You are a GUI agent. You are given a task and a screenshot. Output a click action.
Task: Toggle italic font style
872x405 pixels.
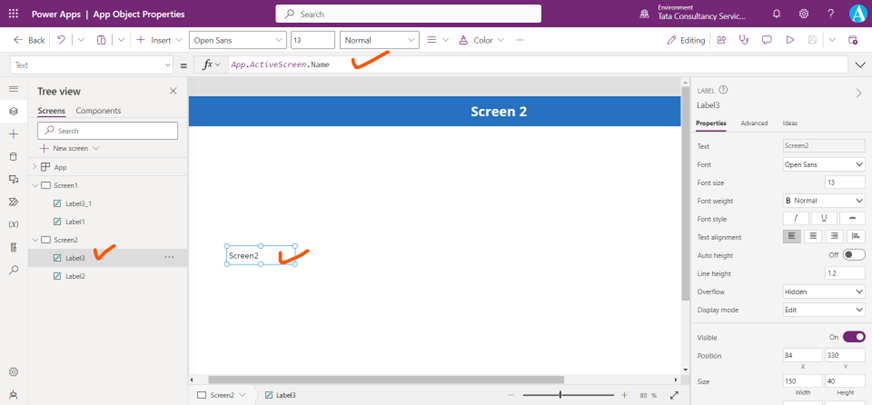[796, 218]
